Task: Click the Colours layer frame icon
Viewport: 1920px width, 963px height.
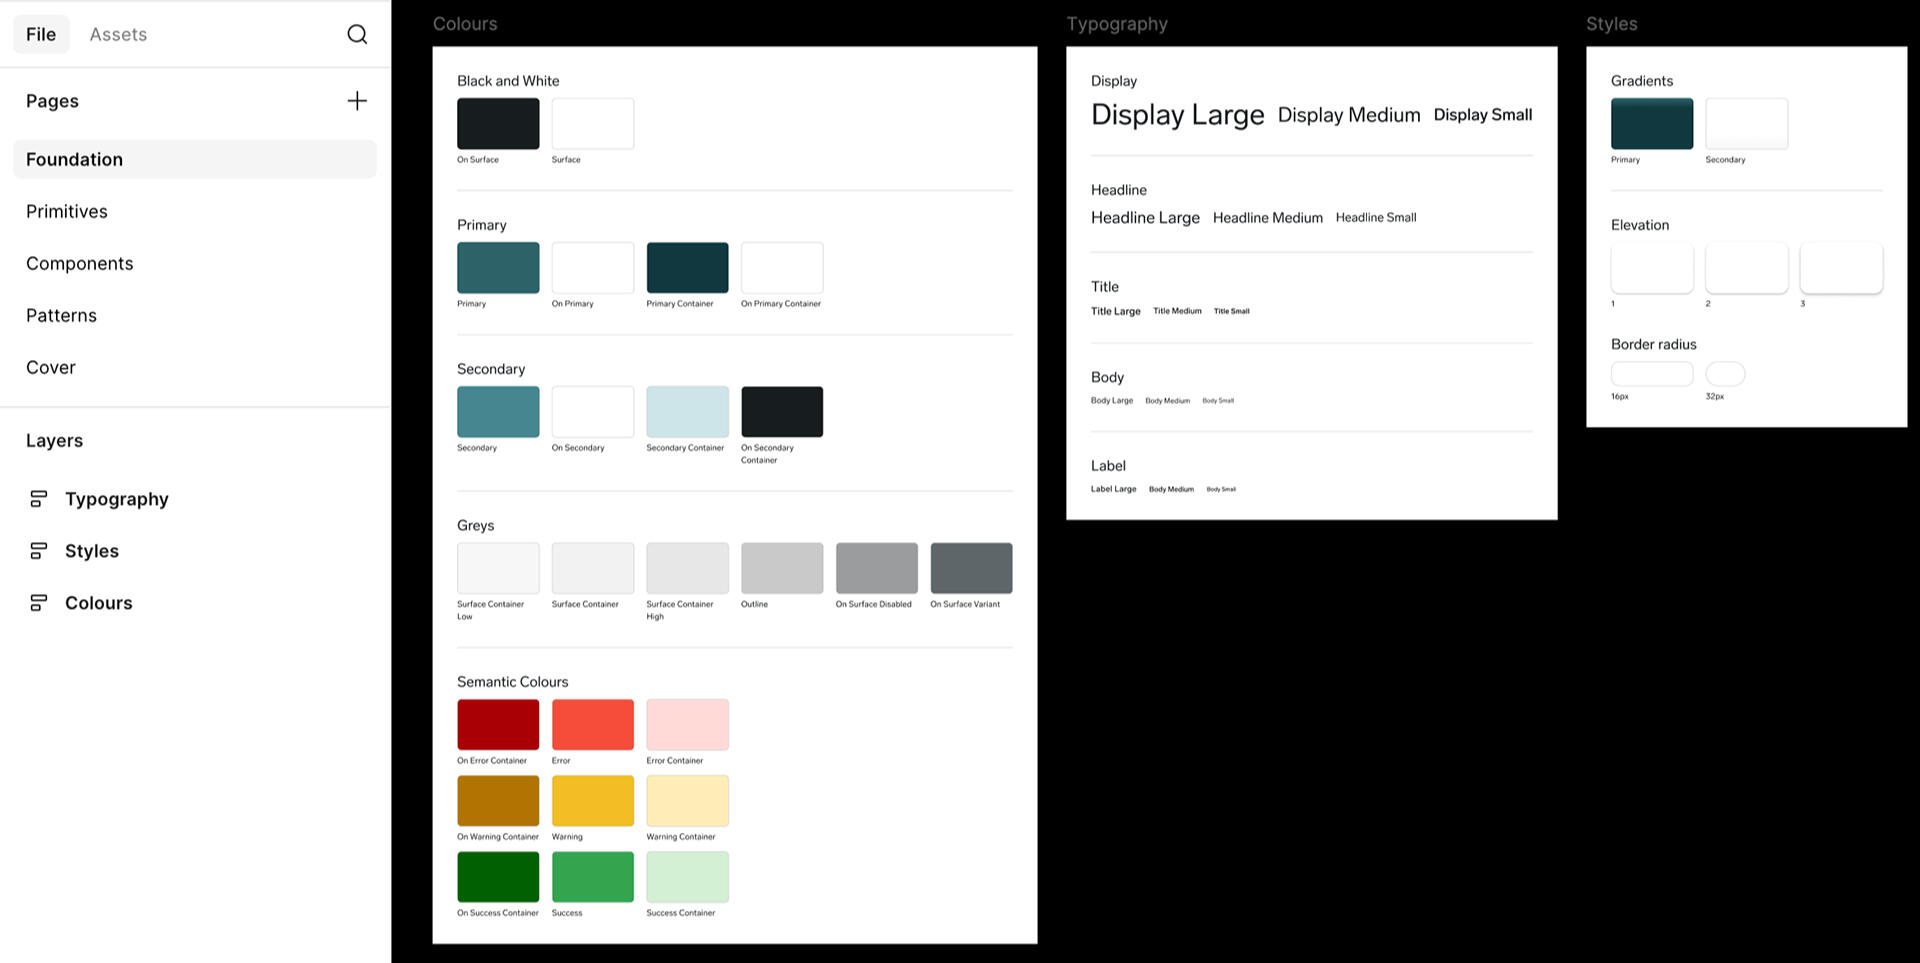Action: pyautogui.click(x=39, y=603)
